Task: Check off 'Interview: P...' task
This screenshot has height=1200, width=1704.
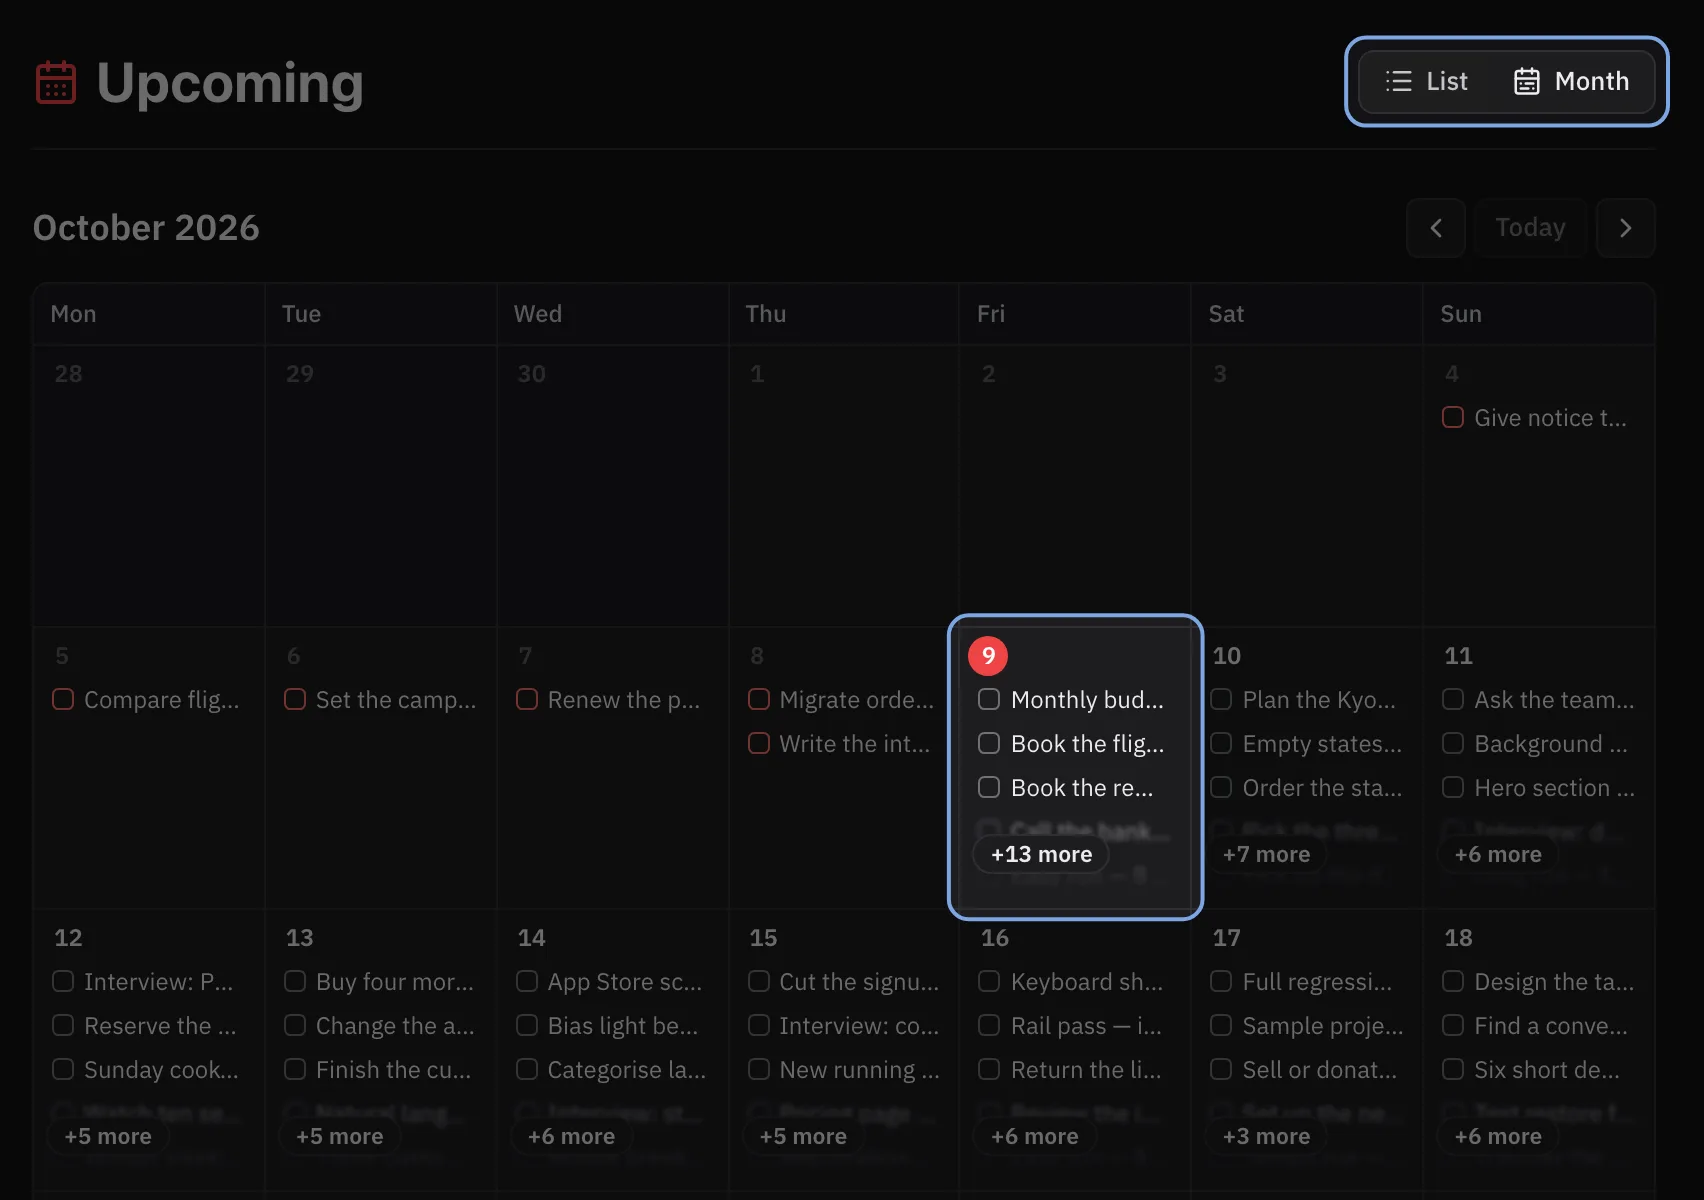Action: click(63, 981)
